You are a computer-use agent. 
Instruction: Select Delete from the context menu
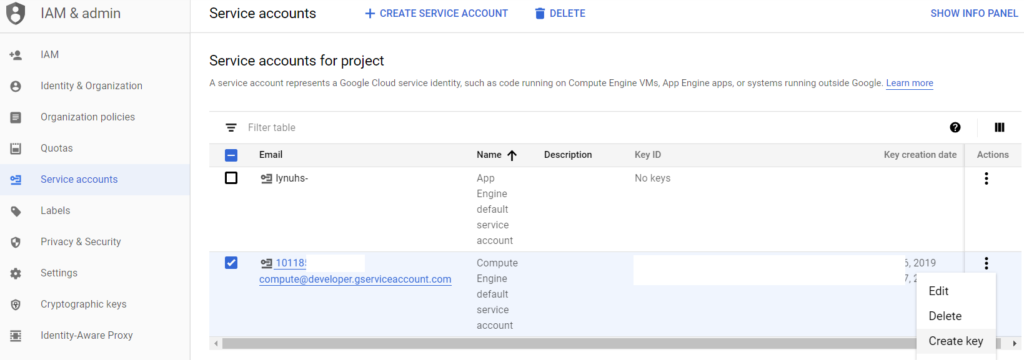tap(955, 316)
